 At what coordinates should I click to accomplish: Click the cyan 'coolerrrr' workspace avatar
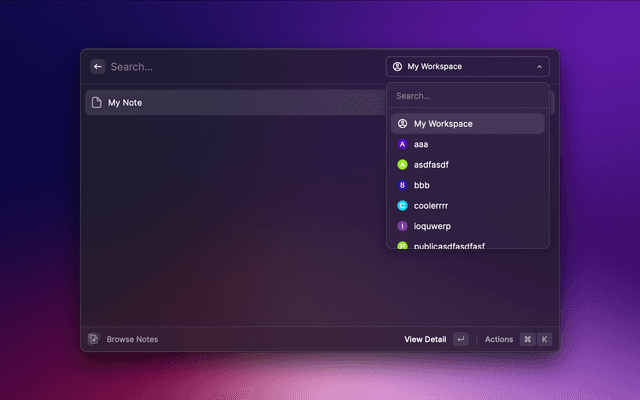pyautogui.click(x=402, y=206)
